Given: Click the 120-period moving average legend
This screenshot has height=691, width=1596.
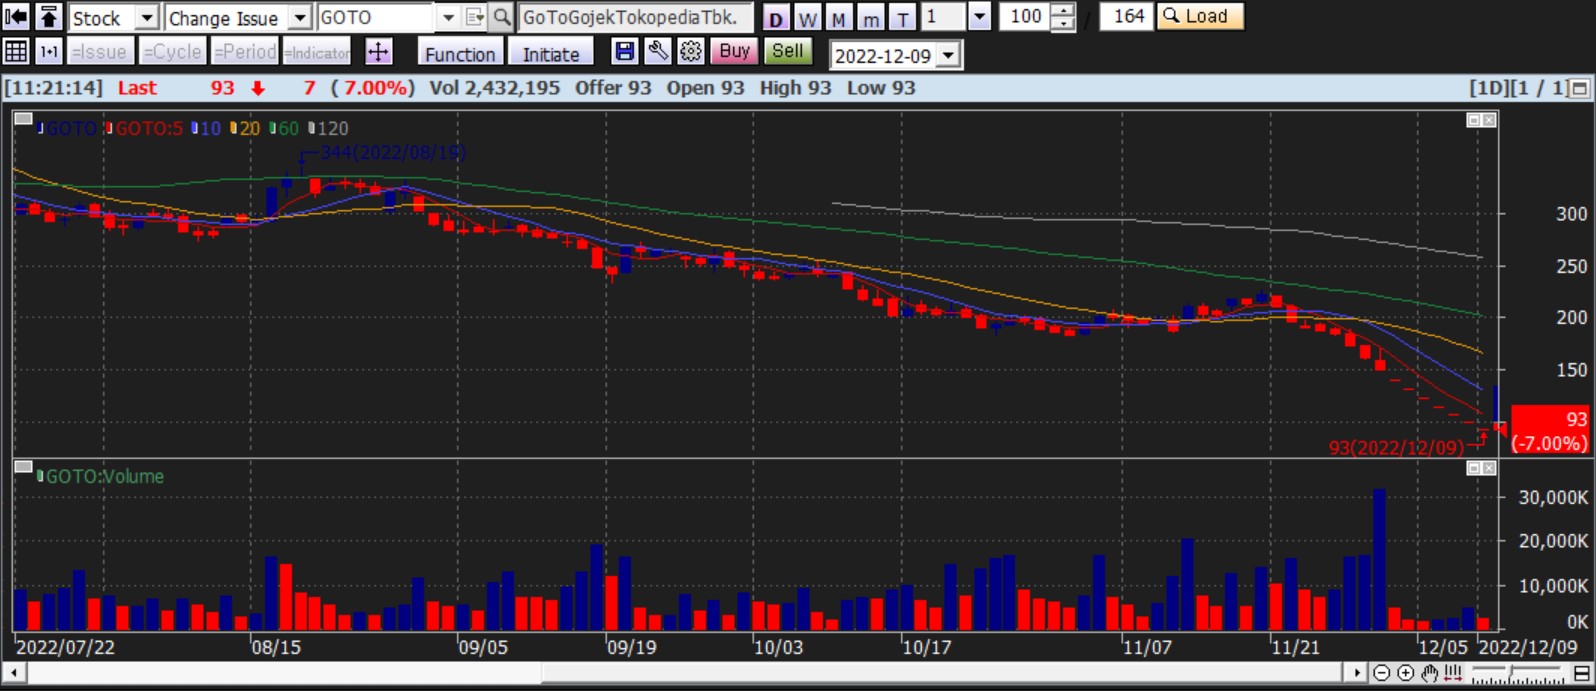Looking at the screenshot, I should [x=329, y=128].
